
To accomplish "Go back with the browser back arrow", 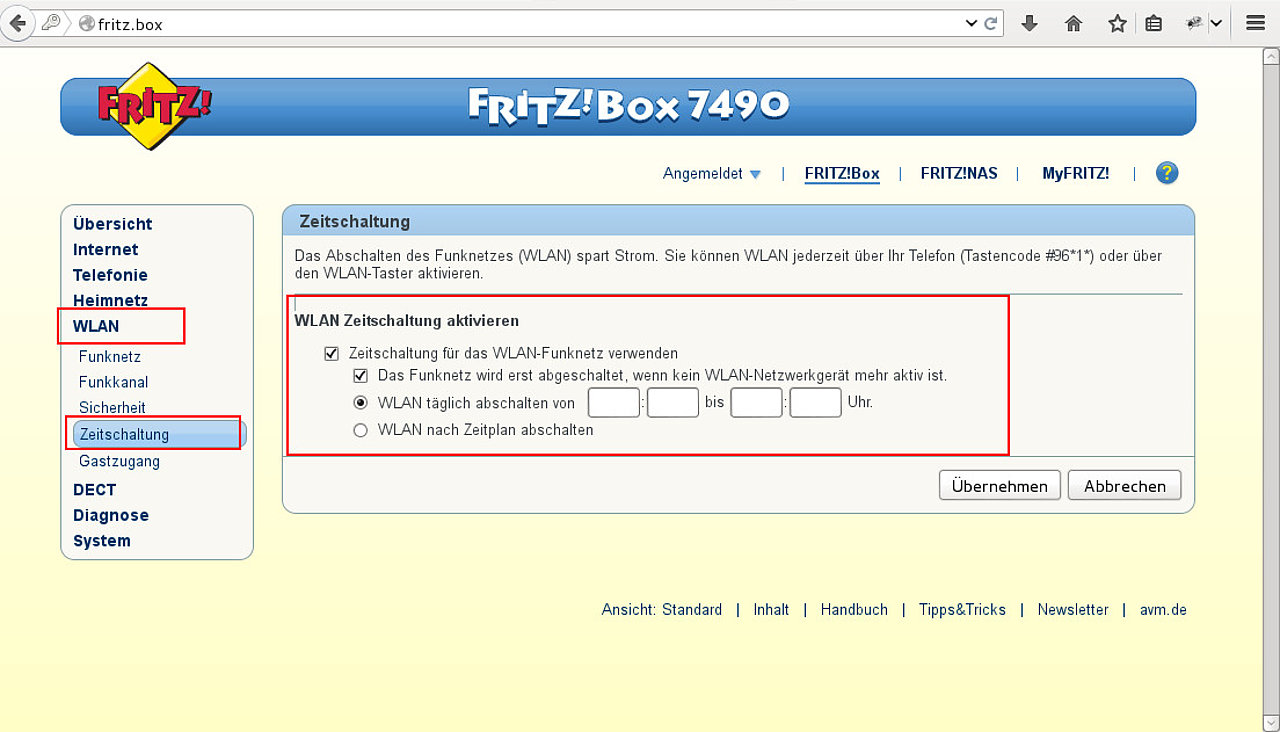I will pos(17,23).
